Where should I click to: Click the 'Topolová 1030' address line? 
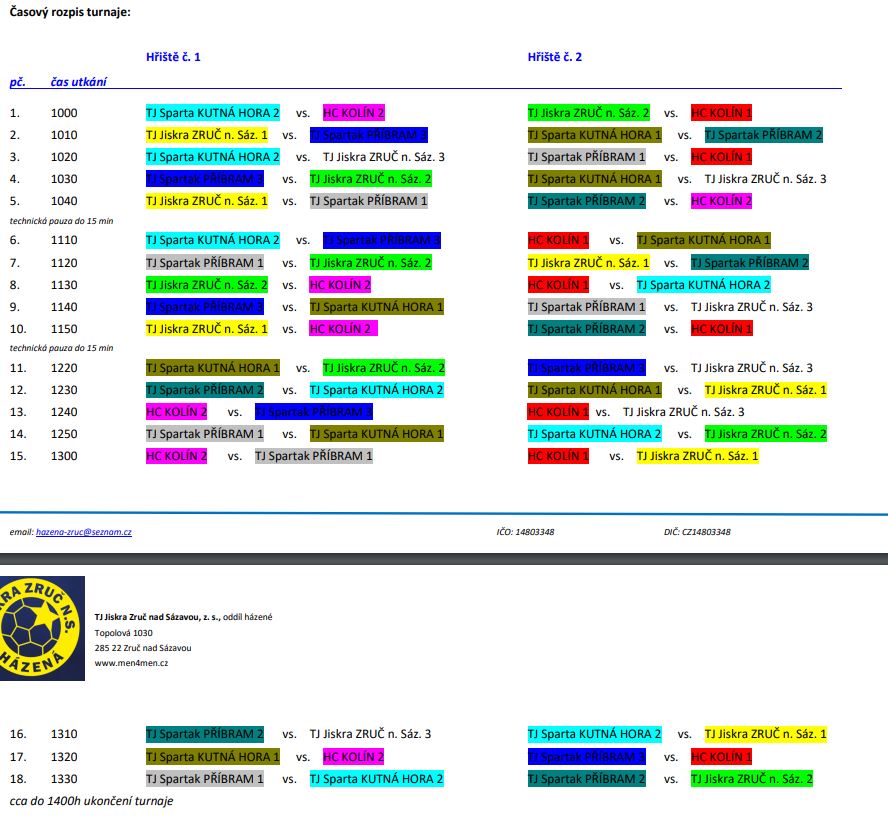click(124, 632)
